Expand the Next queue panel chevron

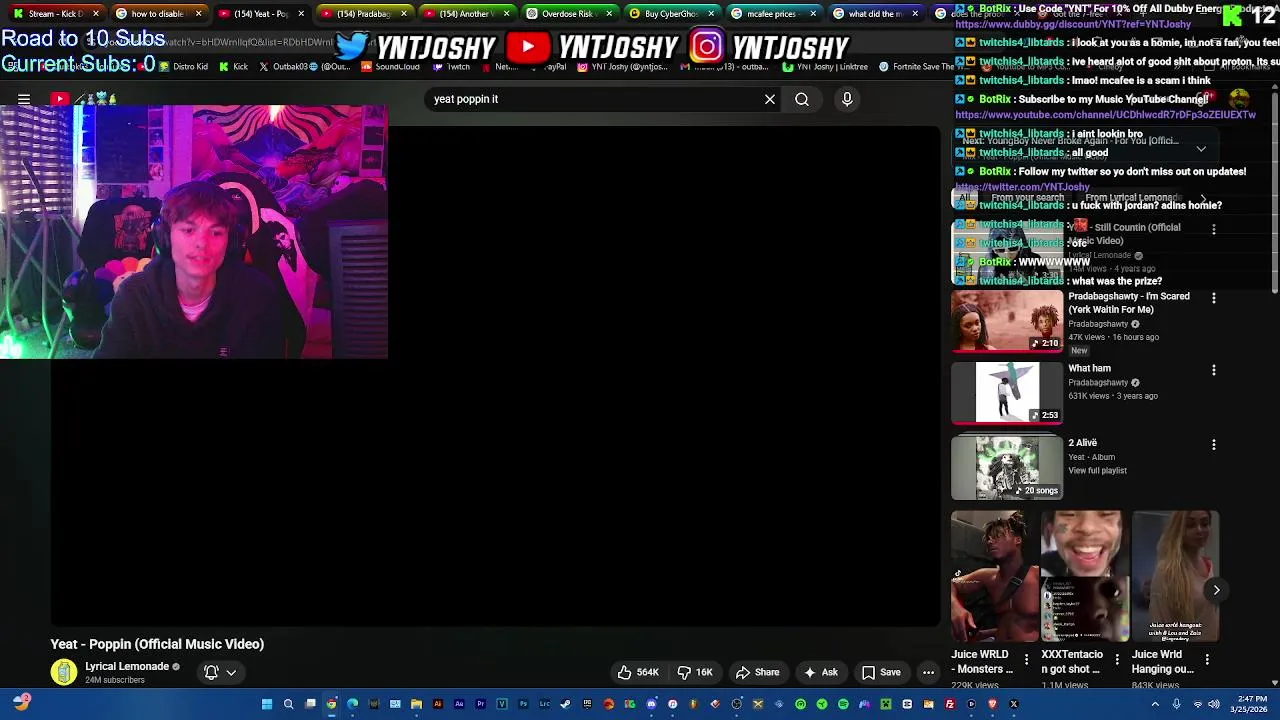pyautogui.click(x=1201, y=149)
